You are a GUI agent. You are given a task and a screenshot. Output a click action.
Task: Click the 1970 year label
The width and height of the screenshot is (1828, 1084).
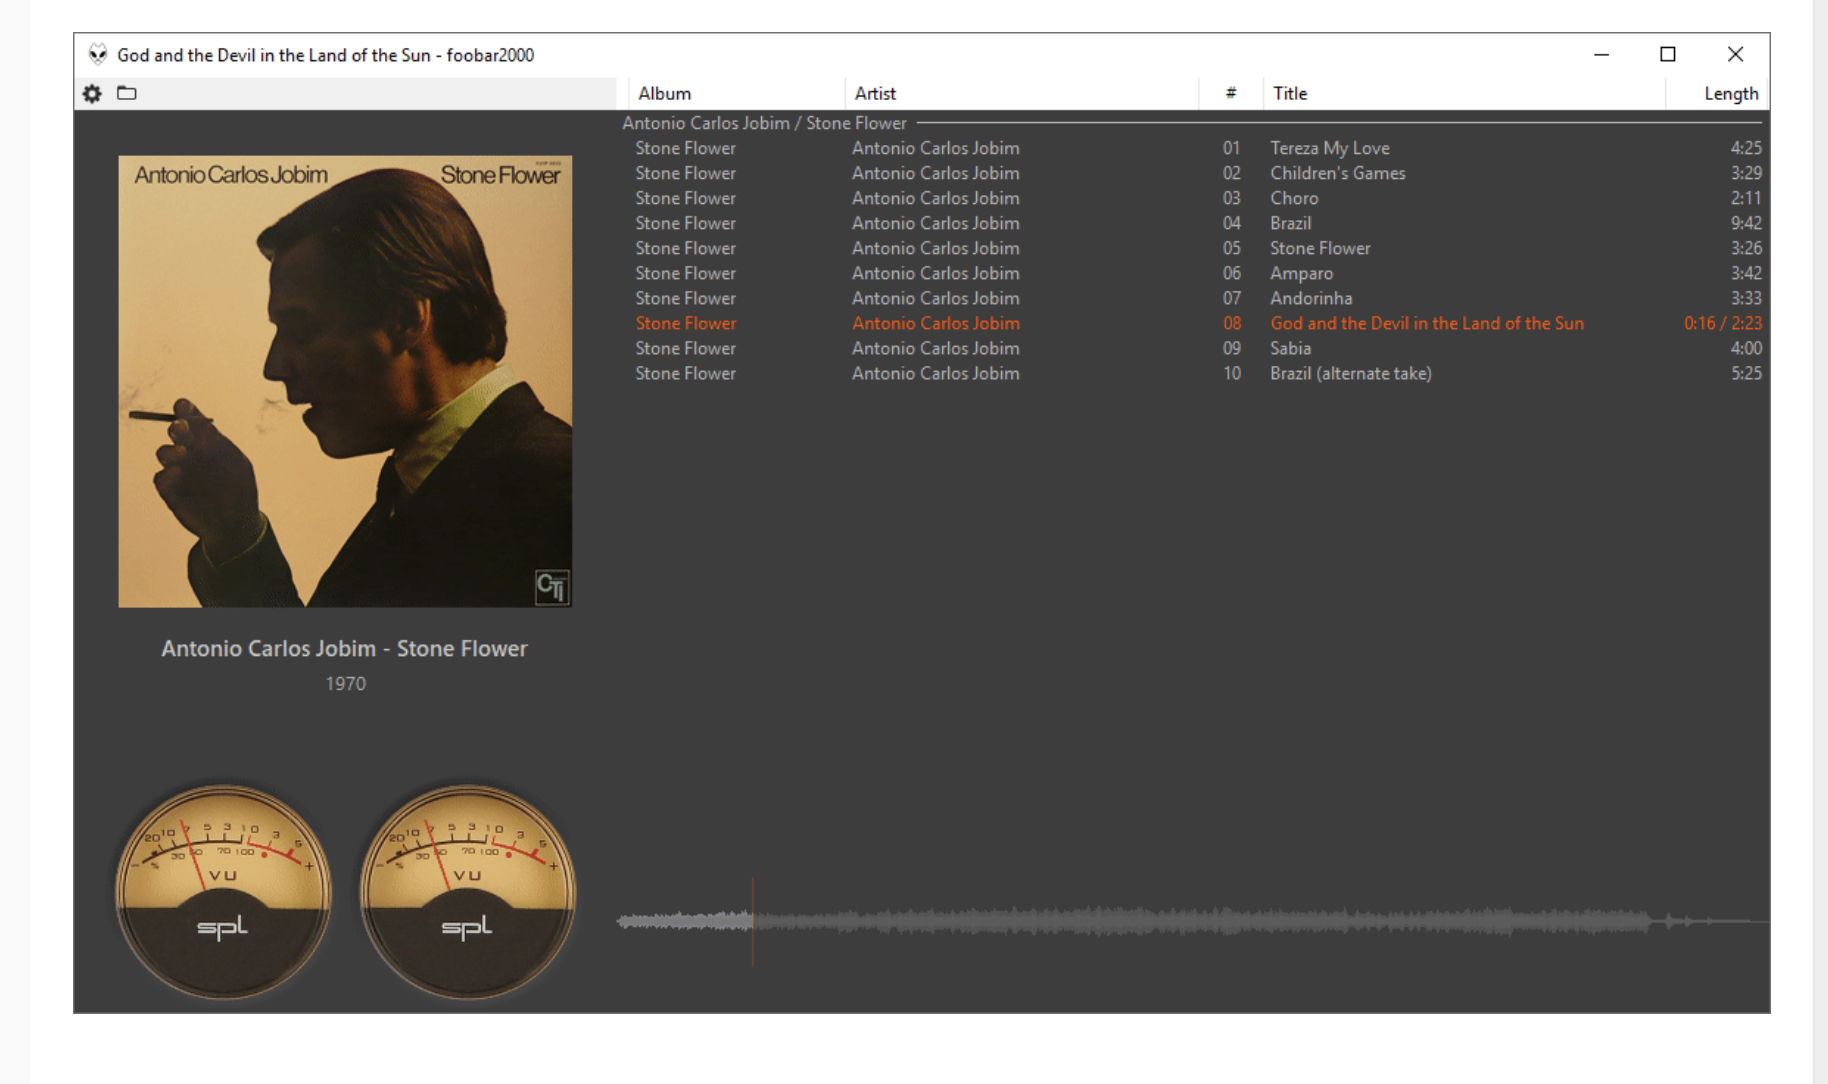pos(345,684)
